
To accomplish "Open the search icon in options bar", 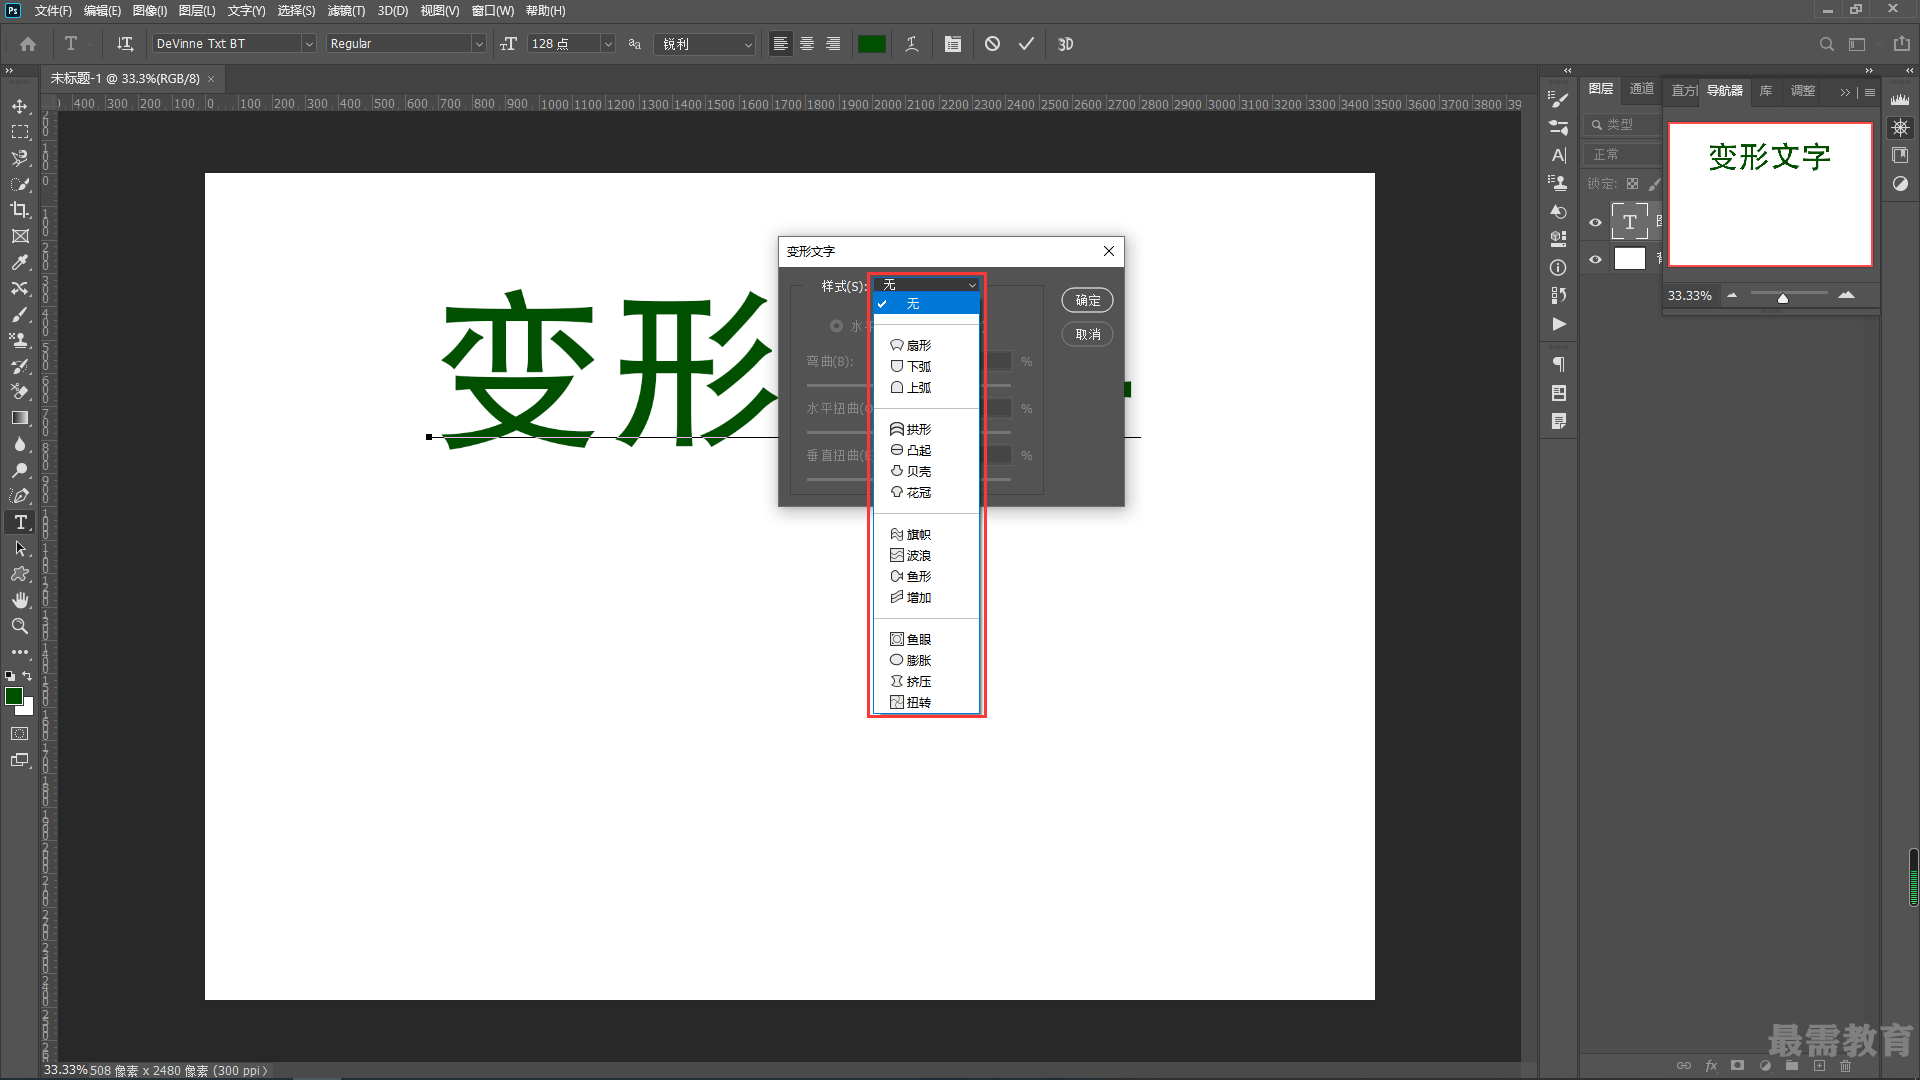I will 1826,44.
